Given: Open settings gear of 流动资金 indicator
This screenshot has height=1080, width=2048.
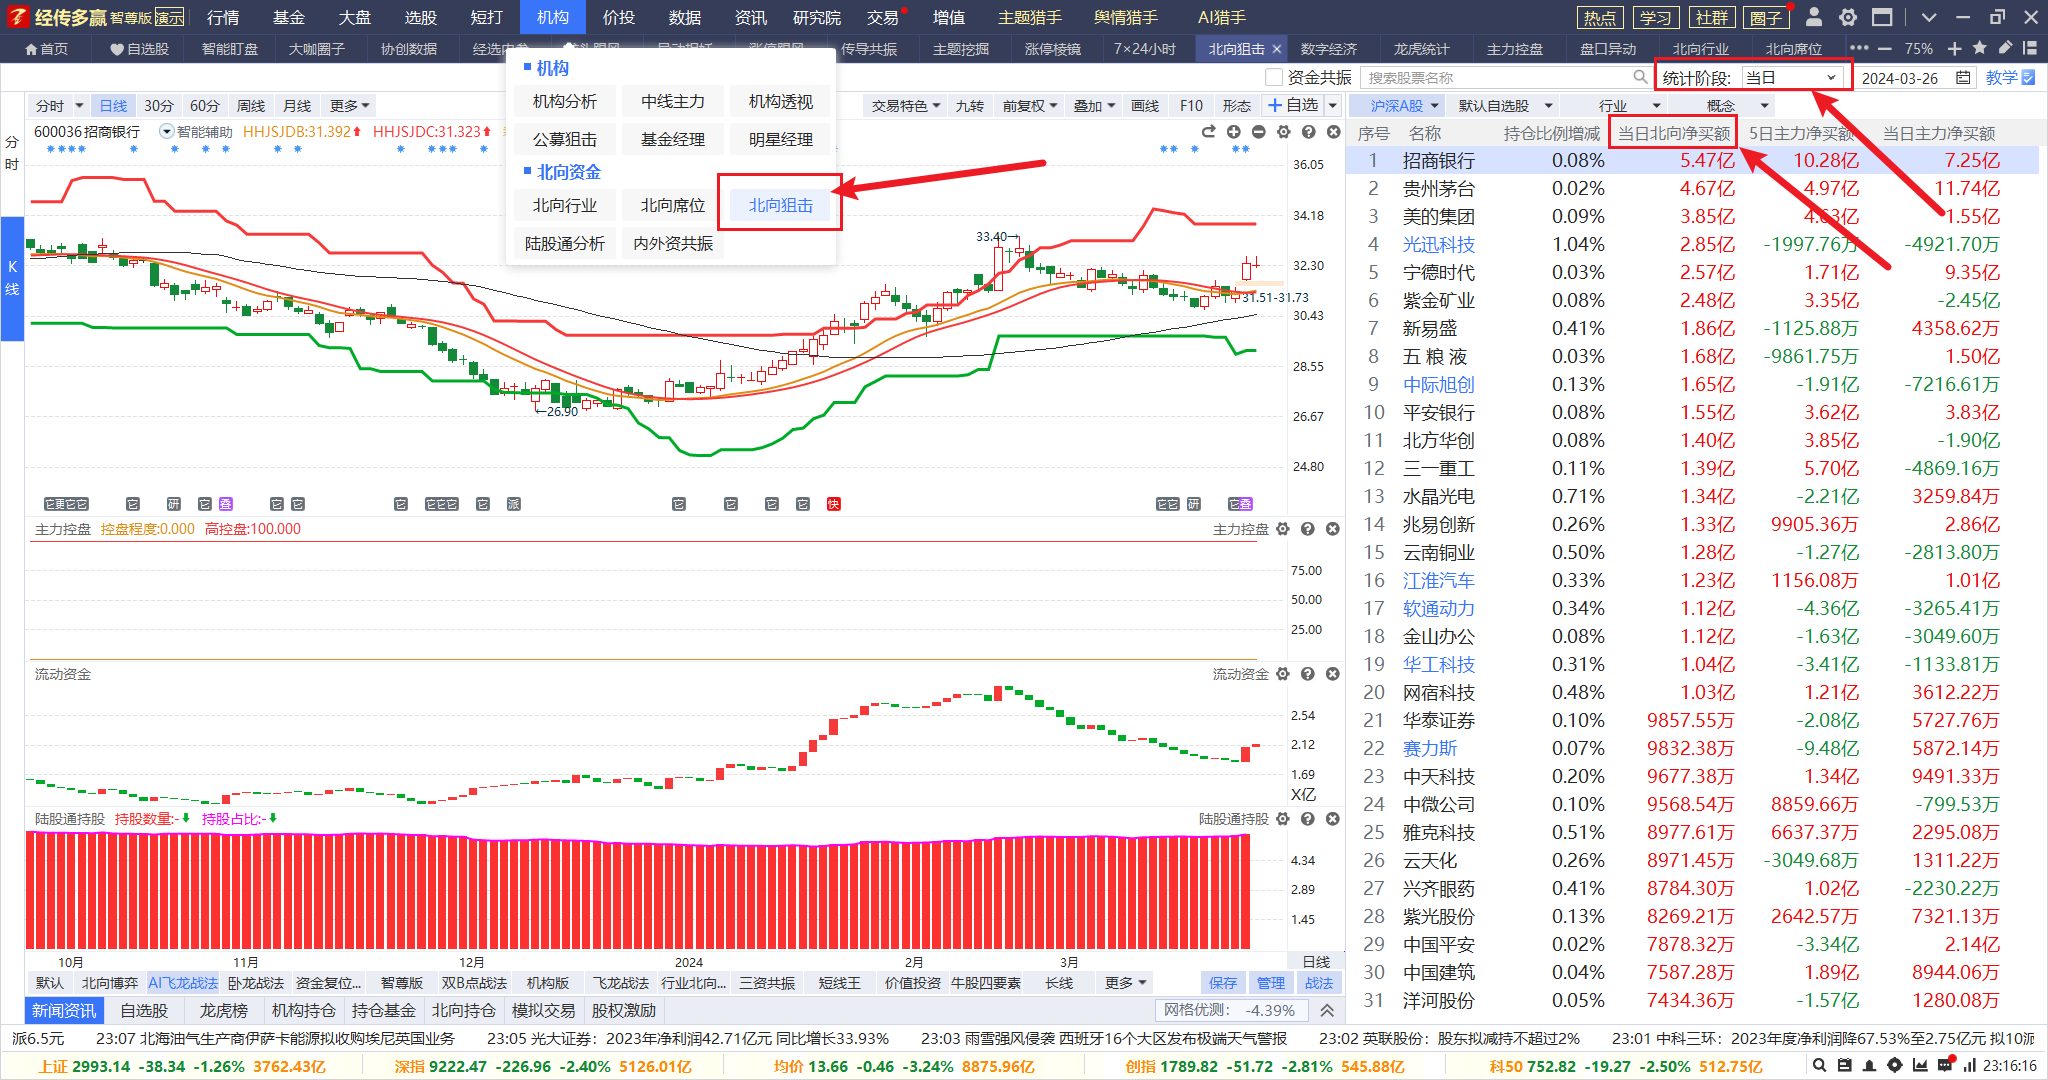Looking at the screenshot, I should pyautogui.click(x=1283, y=674).
